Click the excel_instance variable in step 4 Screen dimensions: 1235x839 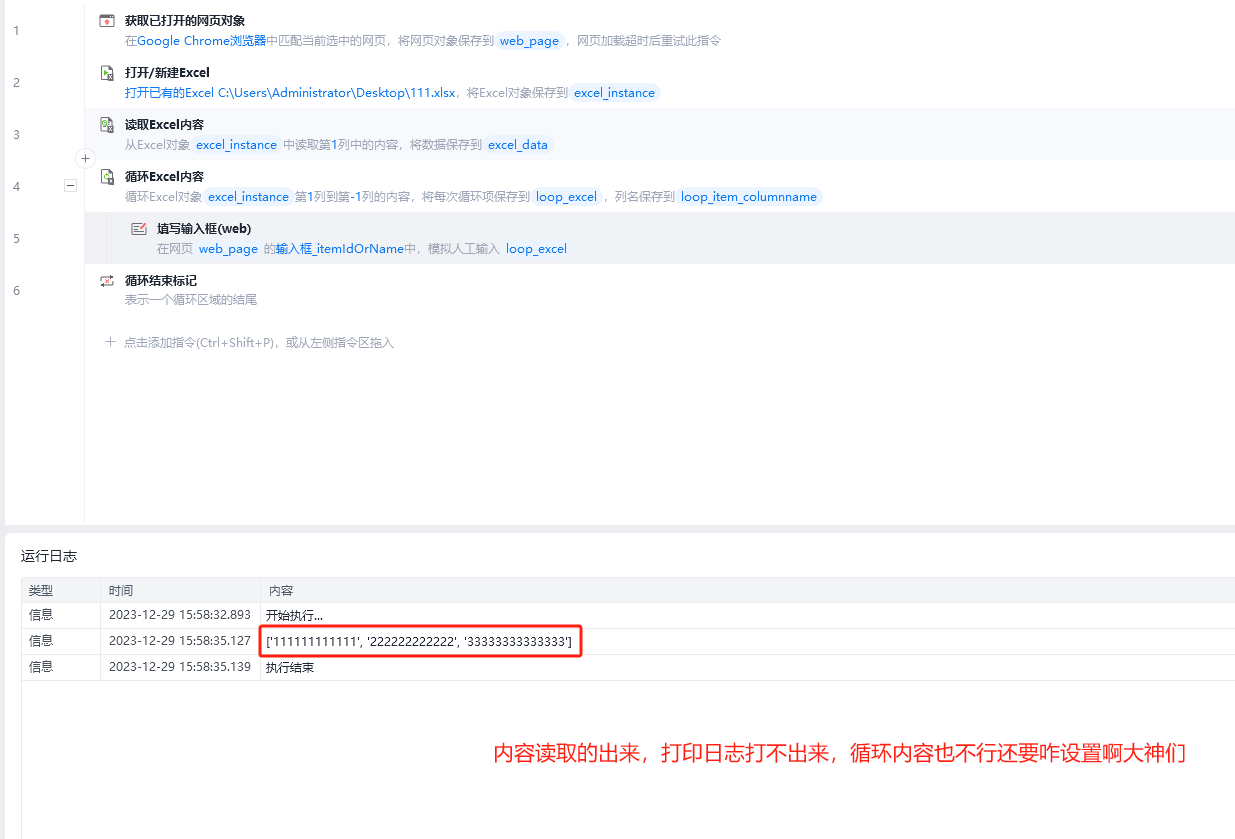pyautogui.click(x=249, y=197)
